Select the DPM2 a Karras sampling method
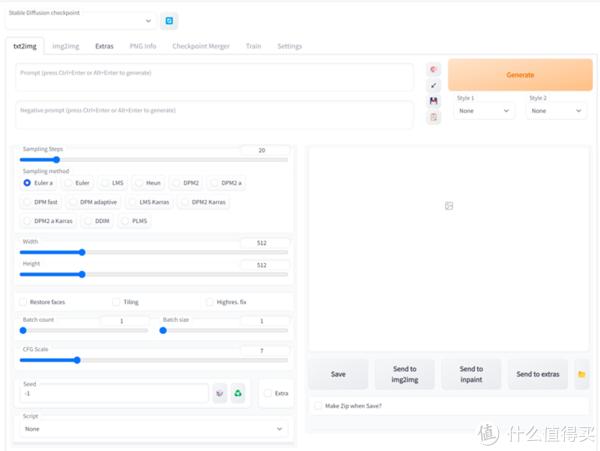 [x=48, y=221]
